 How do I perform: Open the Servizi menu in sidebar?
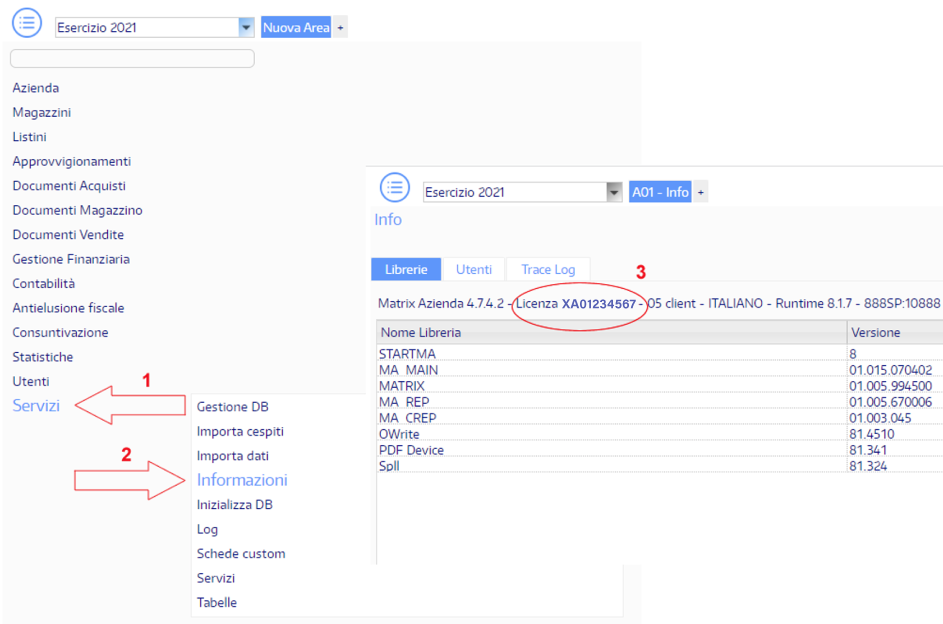pyautogui.click(x=36, y=405)
